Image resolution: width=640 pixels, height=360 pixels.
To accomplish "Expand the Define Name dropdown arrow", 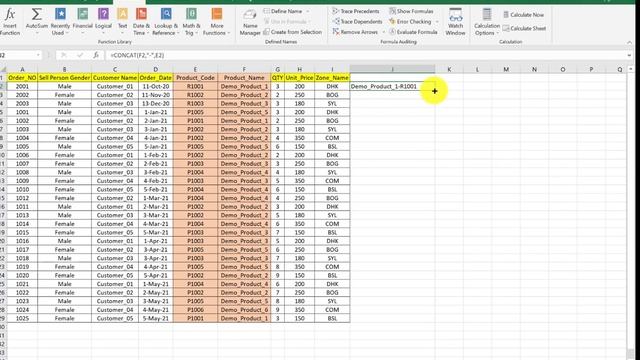I will click(x=308, y=11).
